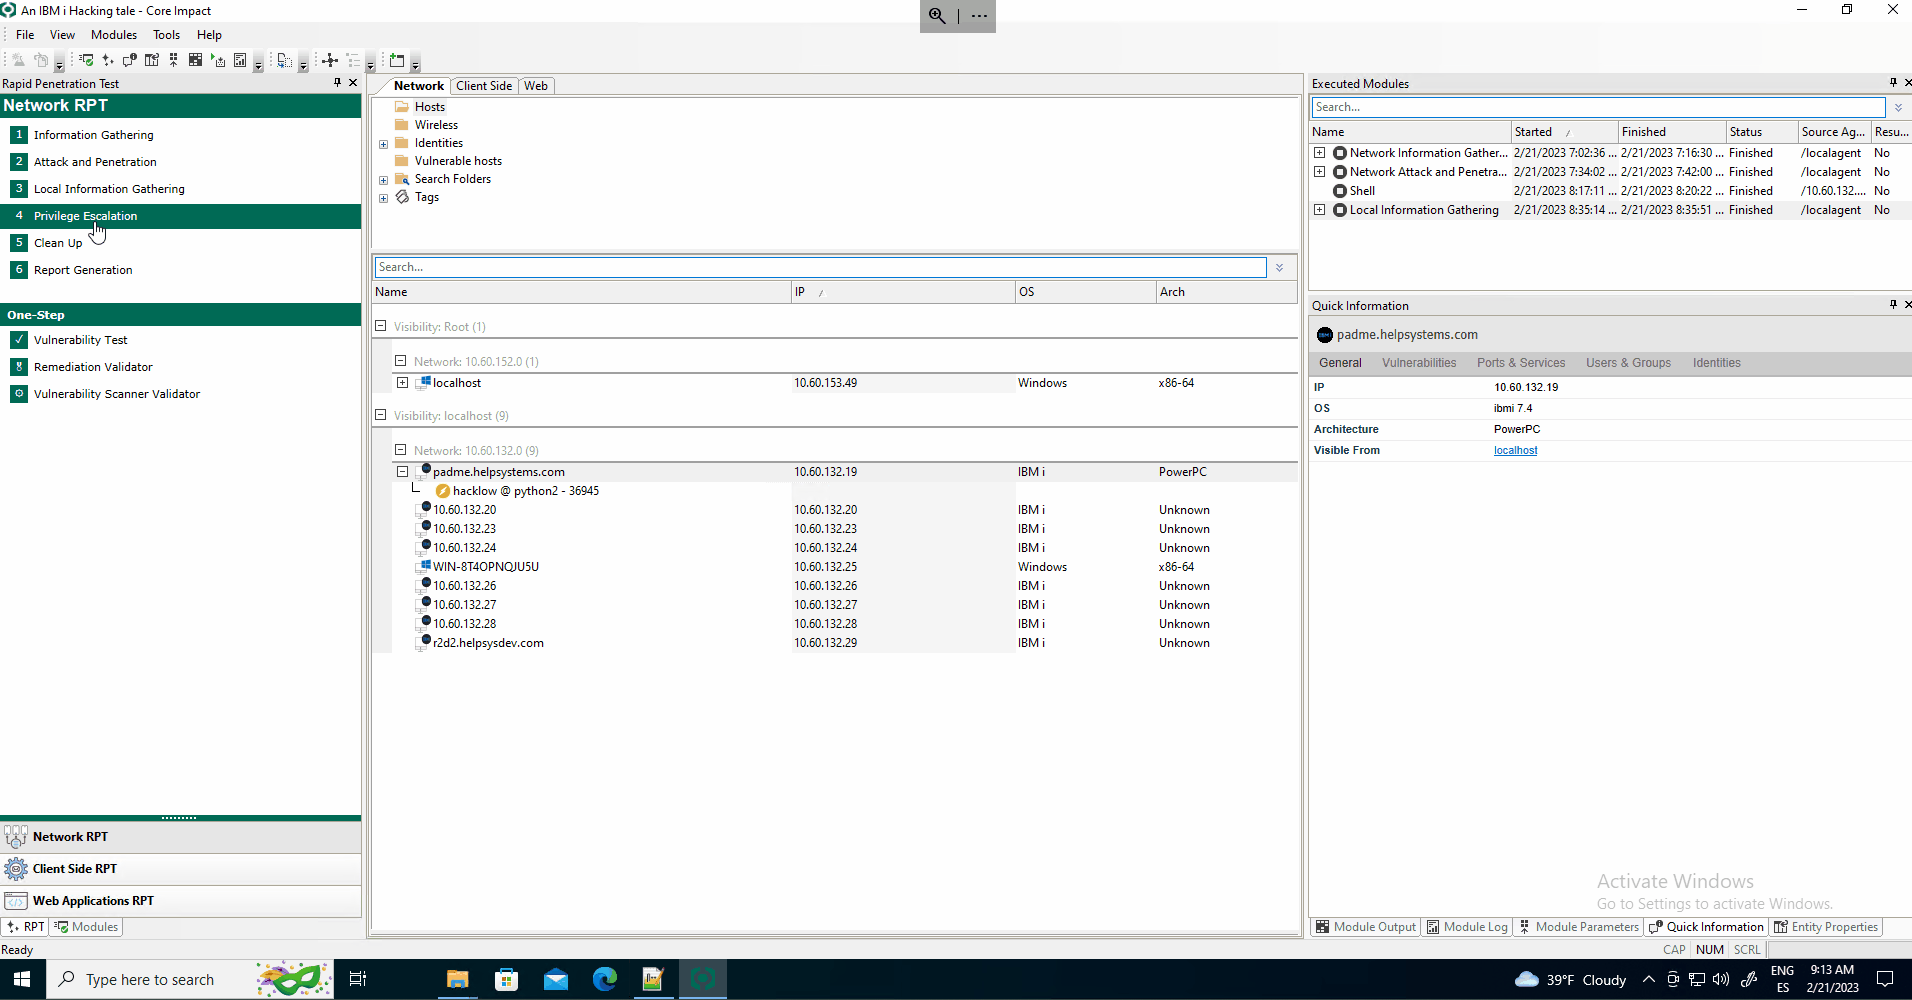Expand the Identities folder tree node
The height and width of the screenshot is (1000, 1912).
click(383, 144)
